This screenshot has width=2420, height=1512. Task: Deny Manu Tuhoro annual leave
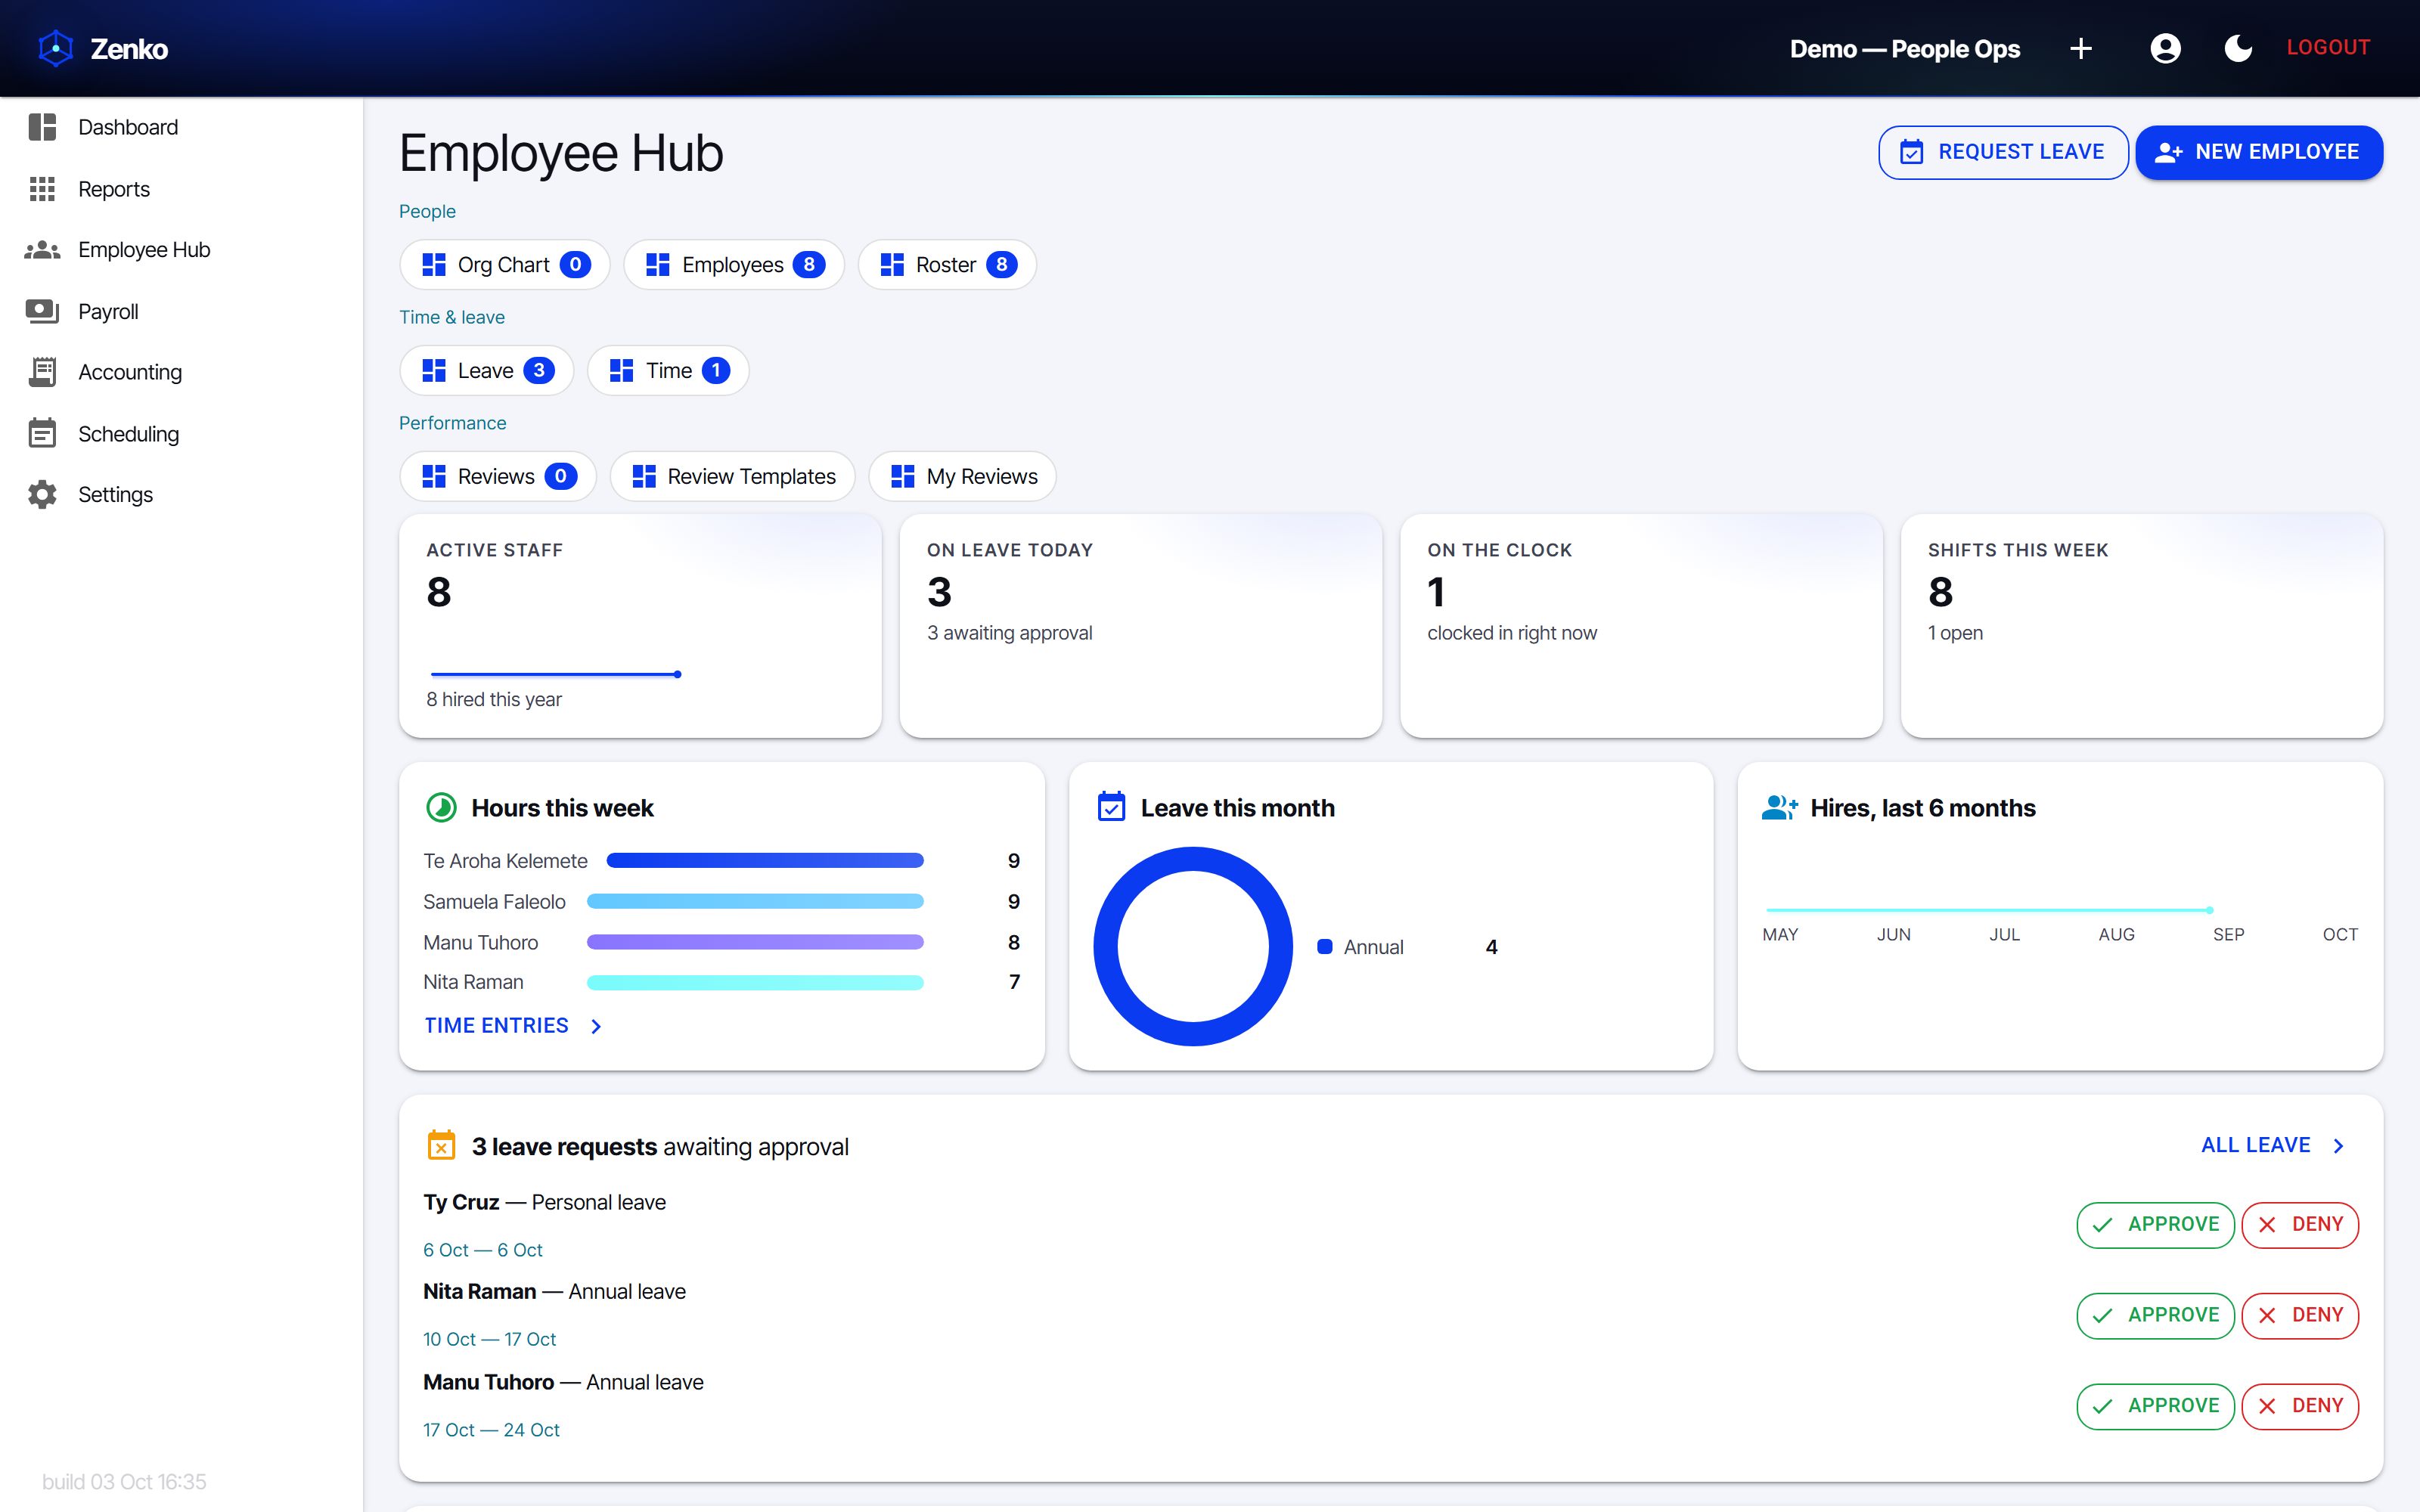[x=2300, y=1406]
